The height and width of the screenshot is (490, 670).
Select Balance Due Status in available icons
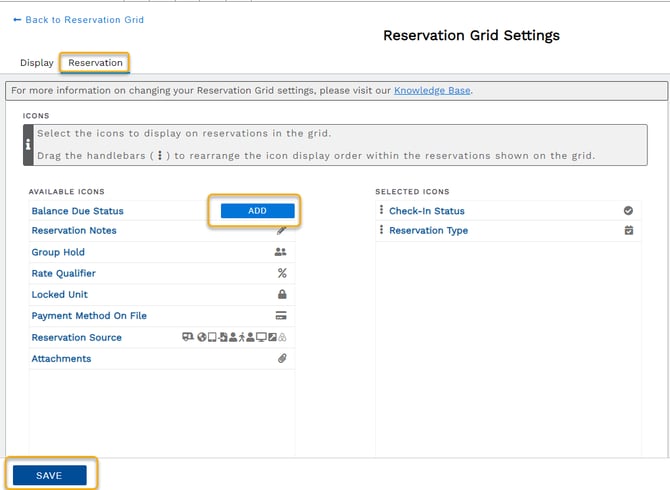tap(78, 211)
